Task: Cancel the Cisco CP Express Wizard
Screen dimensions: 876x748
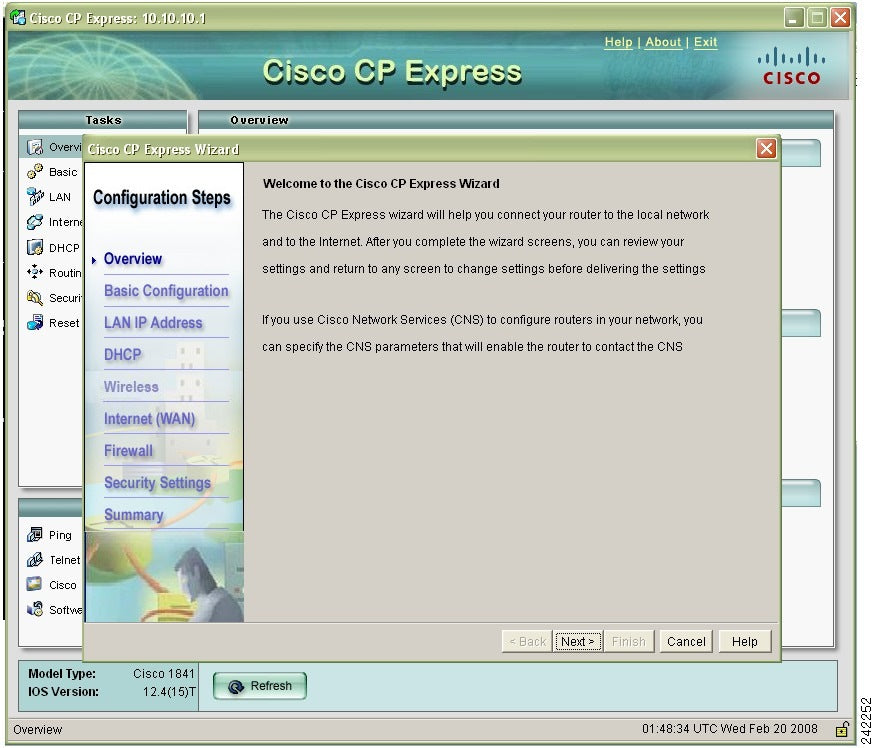Action: coord(685,641)
